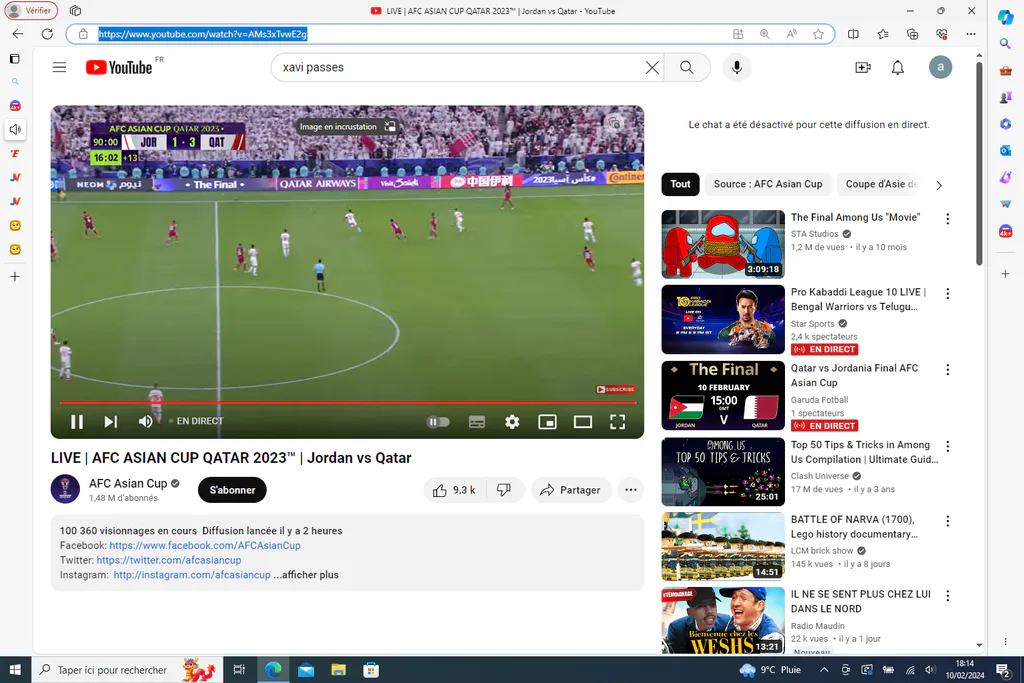The height and width of the screenshot is (683, 1024).
Task: Dislike the video with thumbs down
Action: pyautogui.click(x=504, y=490)
